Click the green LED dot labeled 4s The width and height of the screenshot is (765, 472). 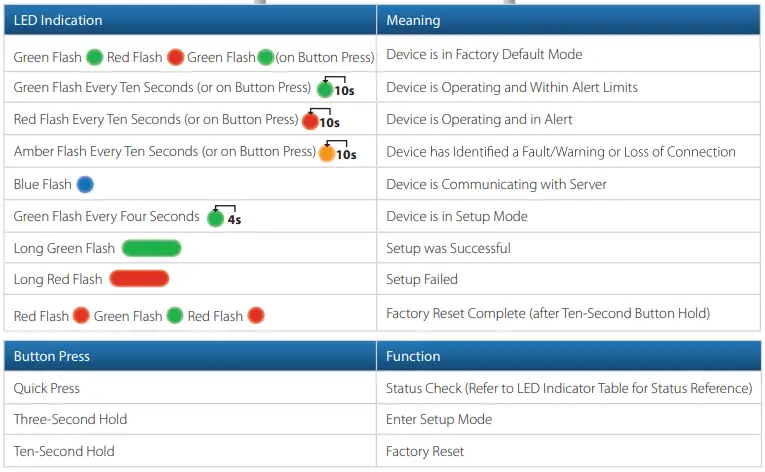pyautogui.click(x=215, y=218)
